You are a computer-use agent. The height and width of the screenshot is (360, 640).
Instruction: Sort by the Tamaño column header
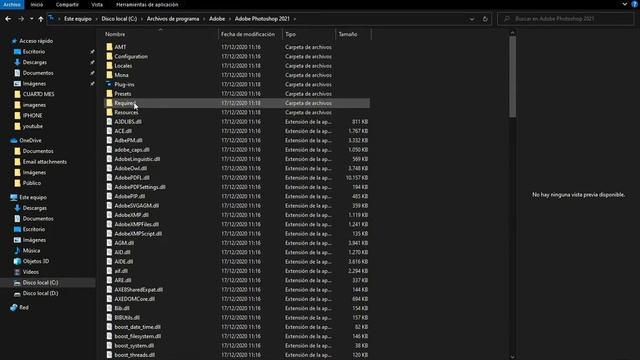tap(348, 34)
